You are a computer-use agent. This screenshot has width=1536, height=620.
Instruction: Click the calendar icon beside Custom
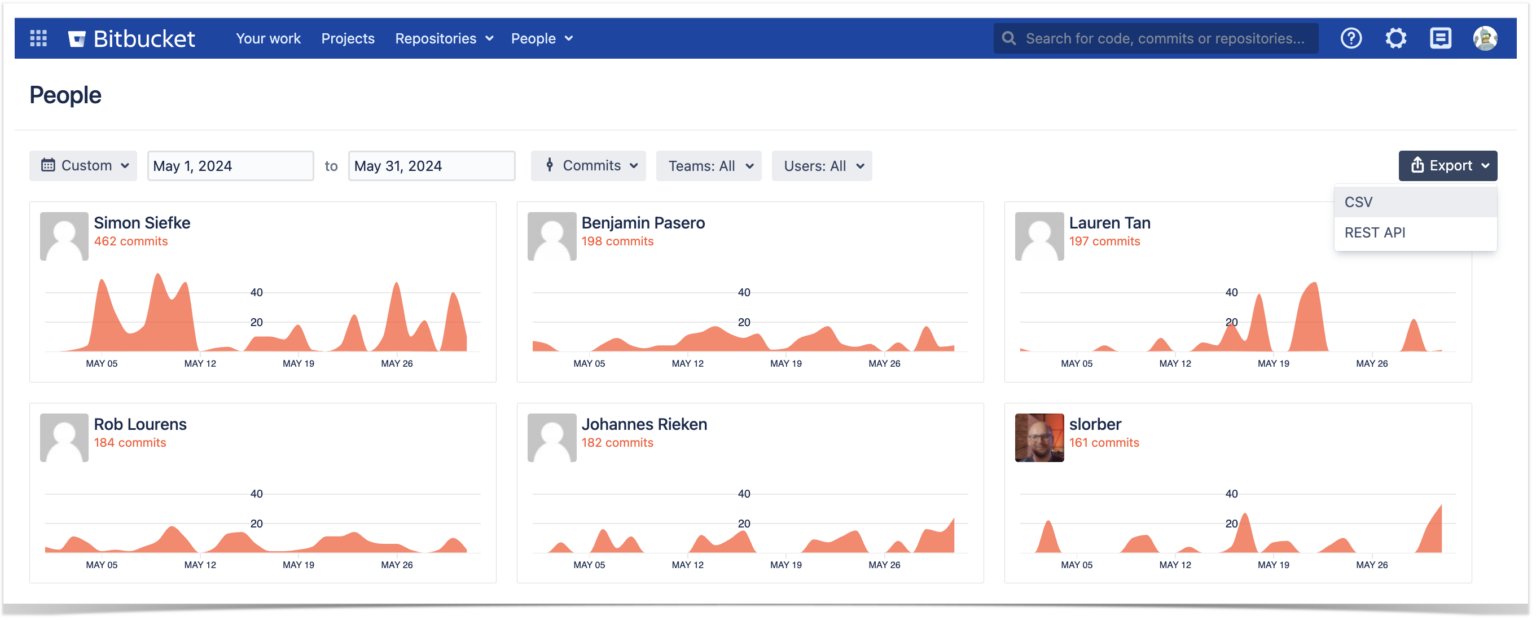point(48,165)
